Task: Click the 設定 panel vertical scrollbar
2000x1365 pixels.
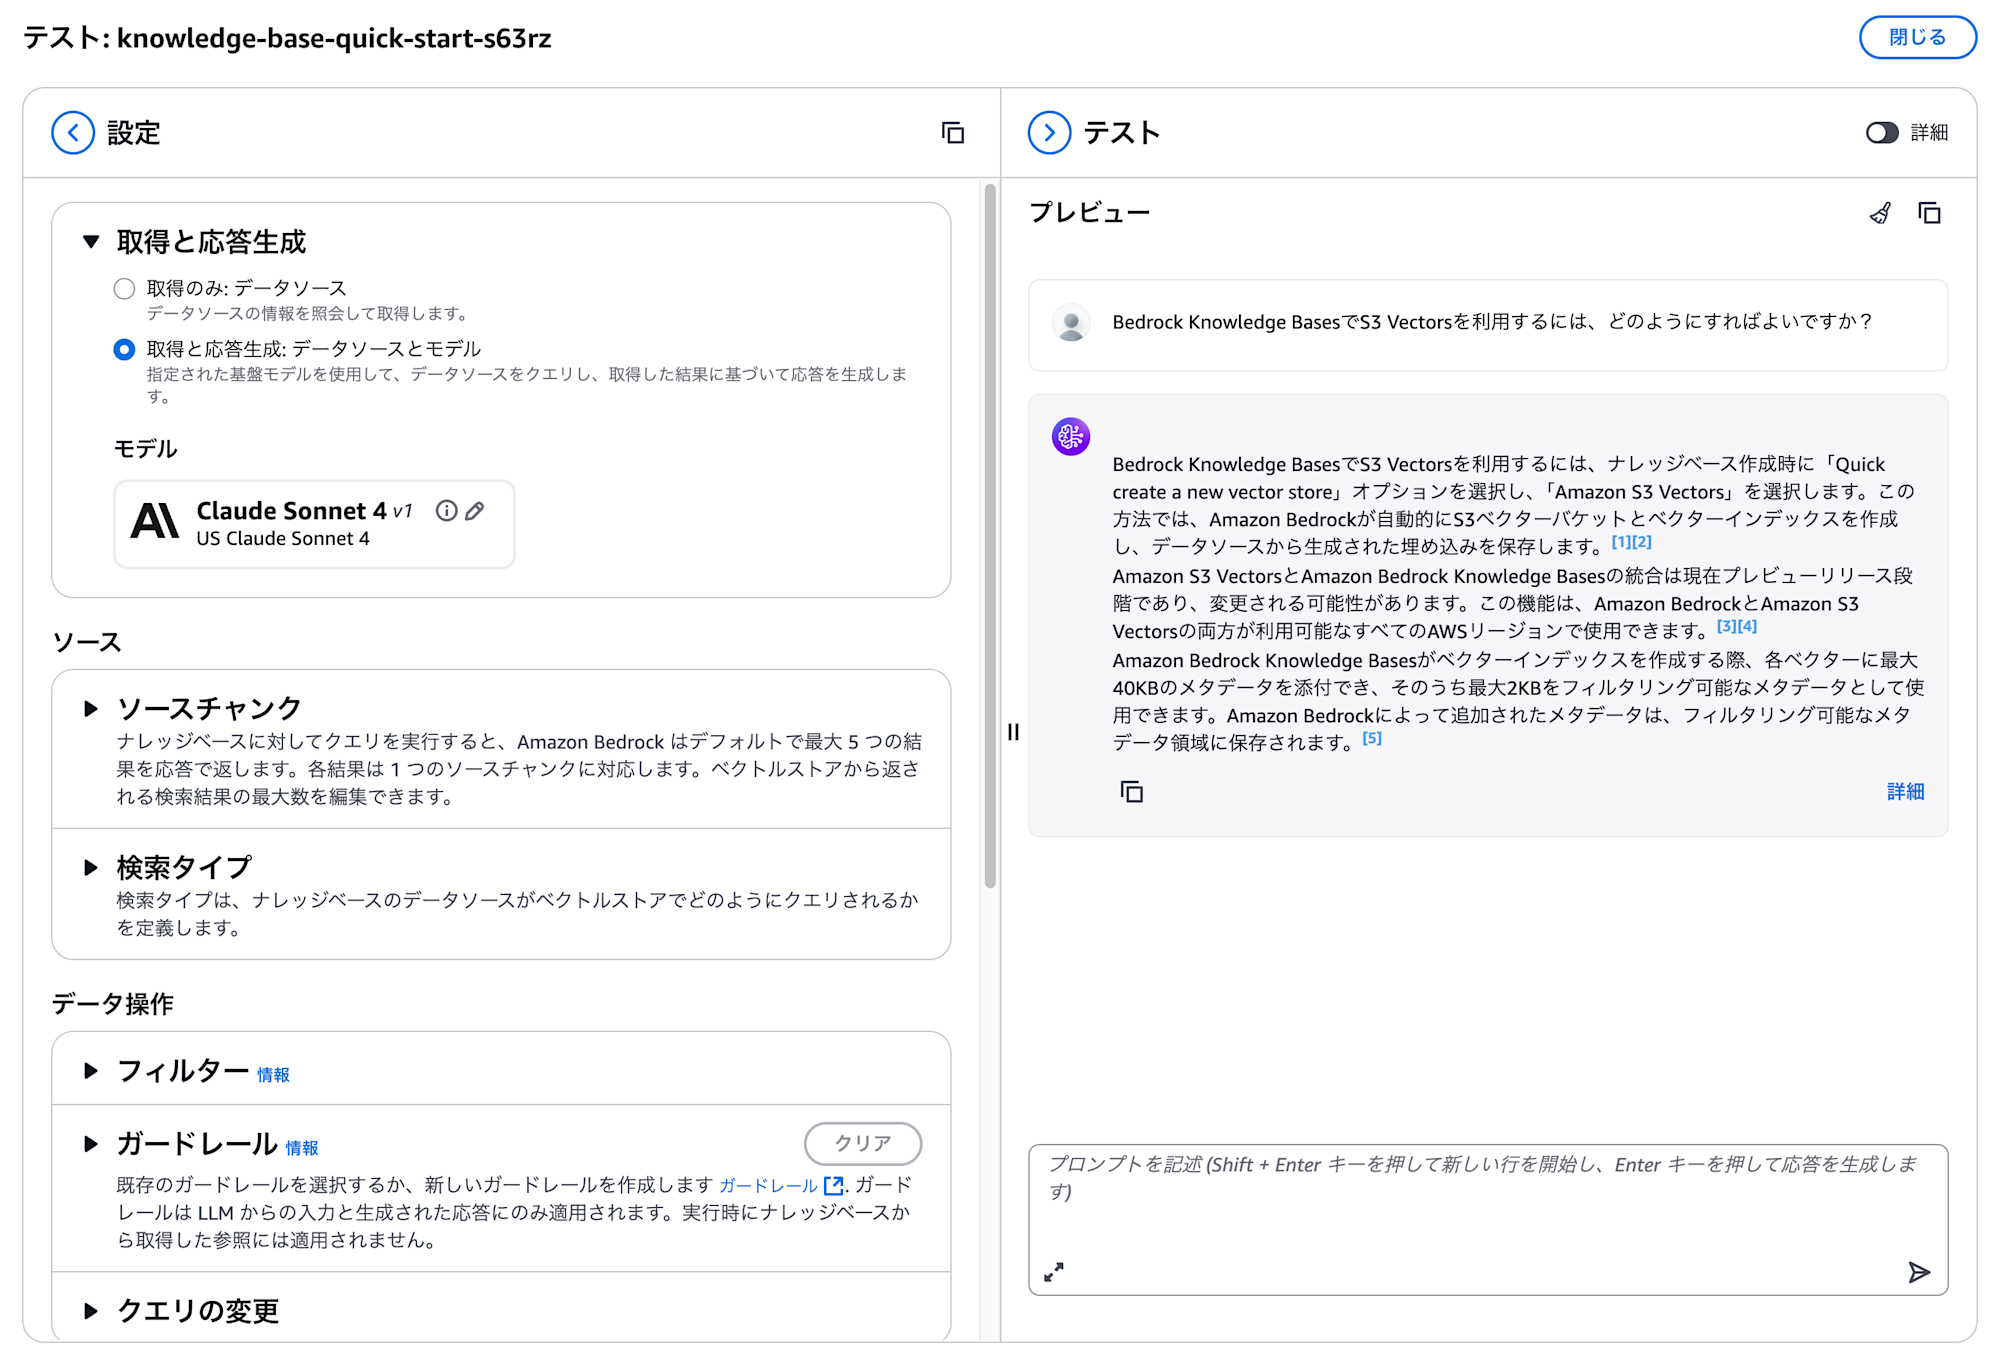Action: pos(990,535)
